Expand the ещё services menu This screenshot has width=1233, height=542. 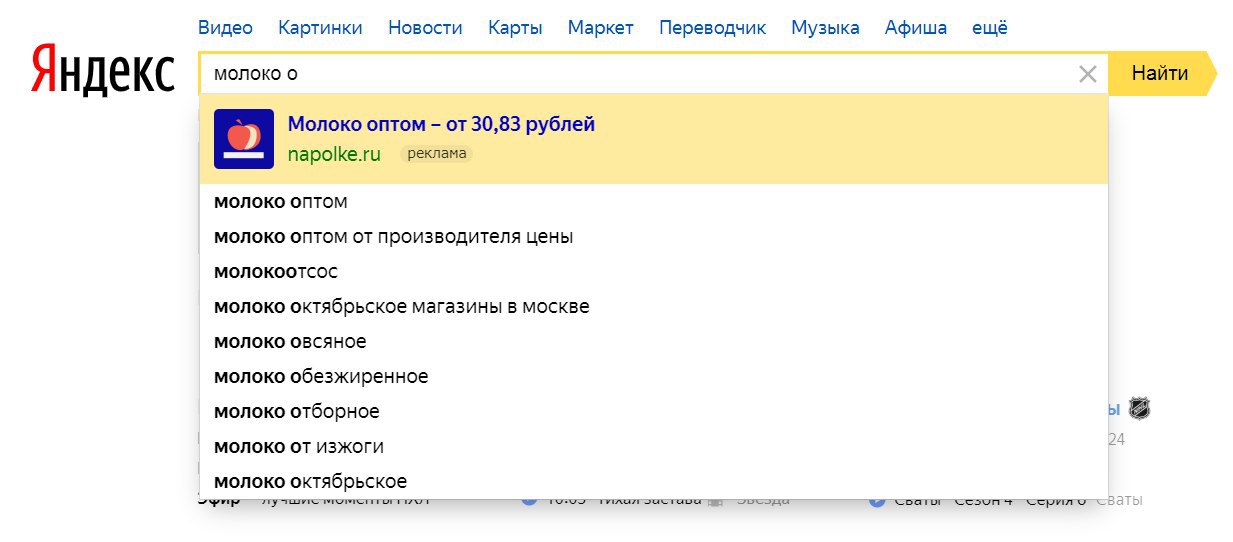click(x=990, y=27)
